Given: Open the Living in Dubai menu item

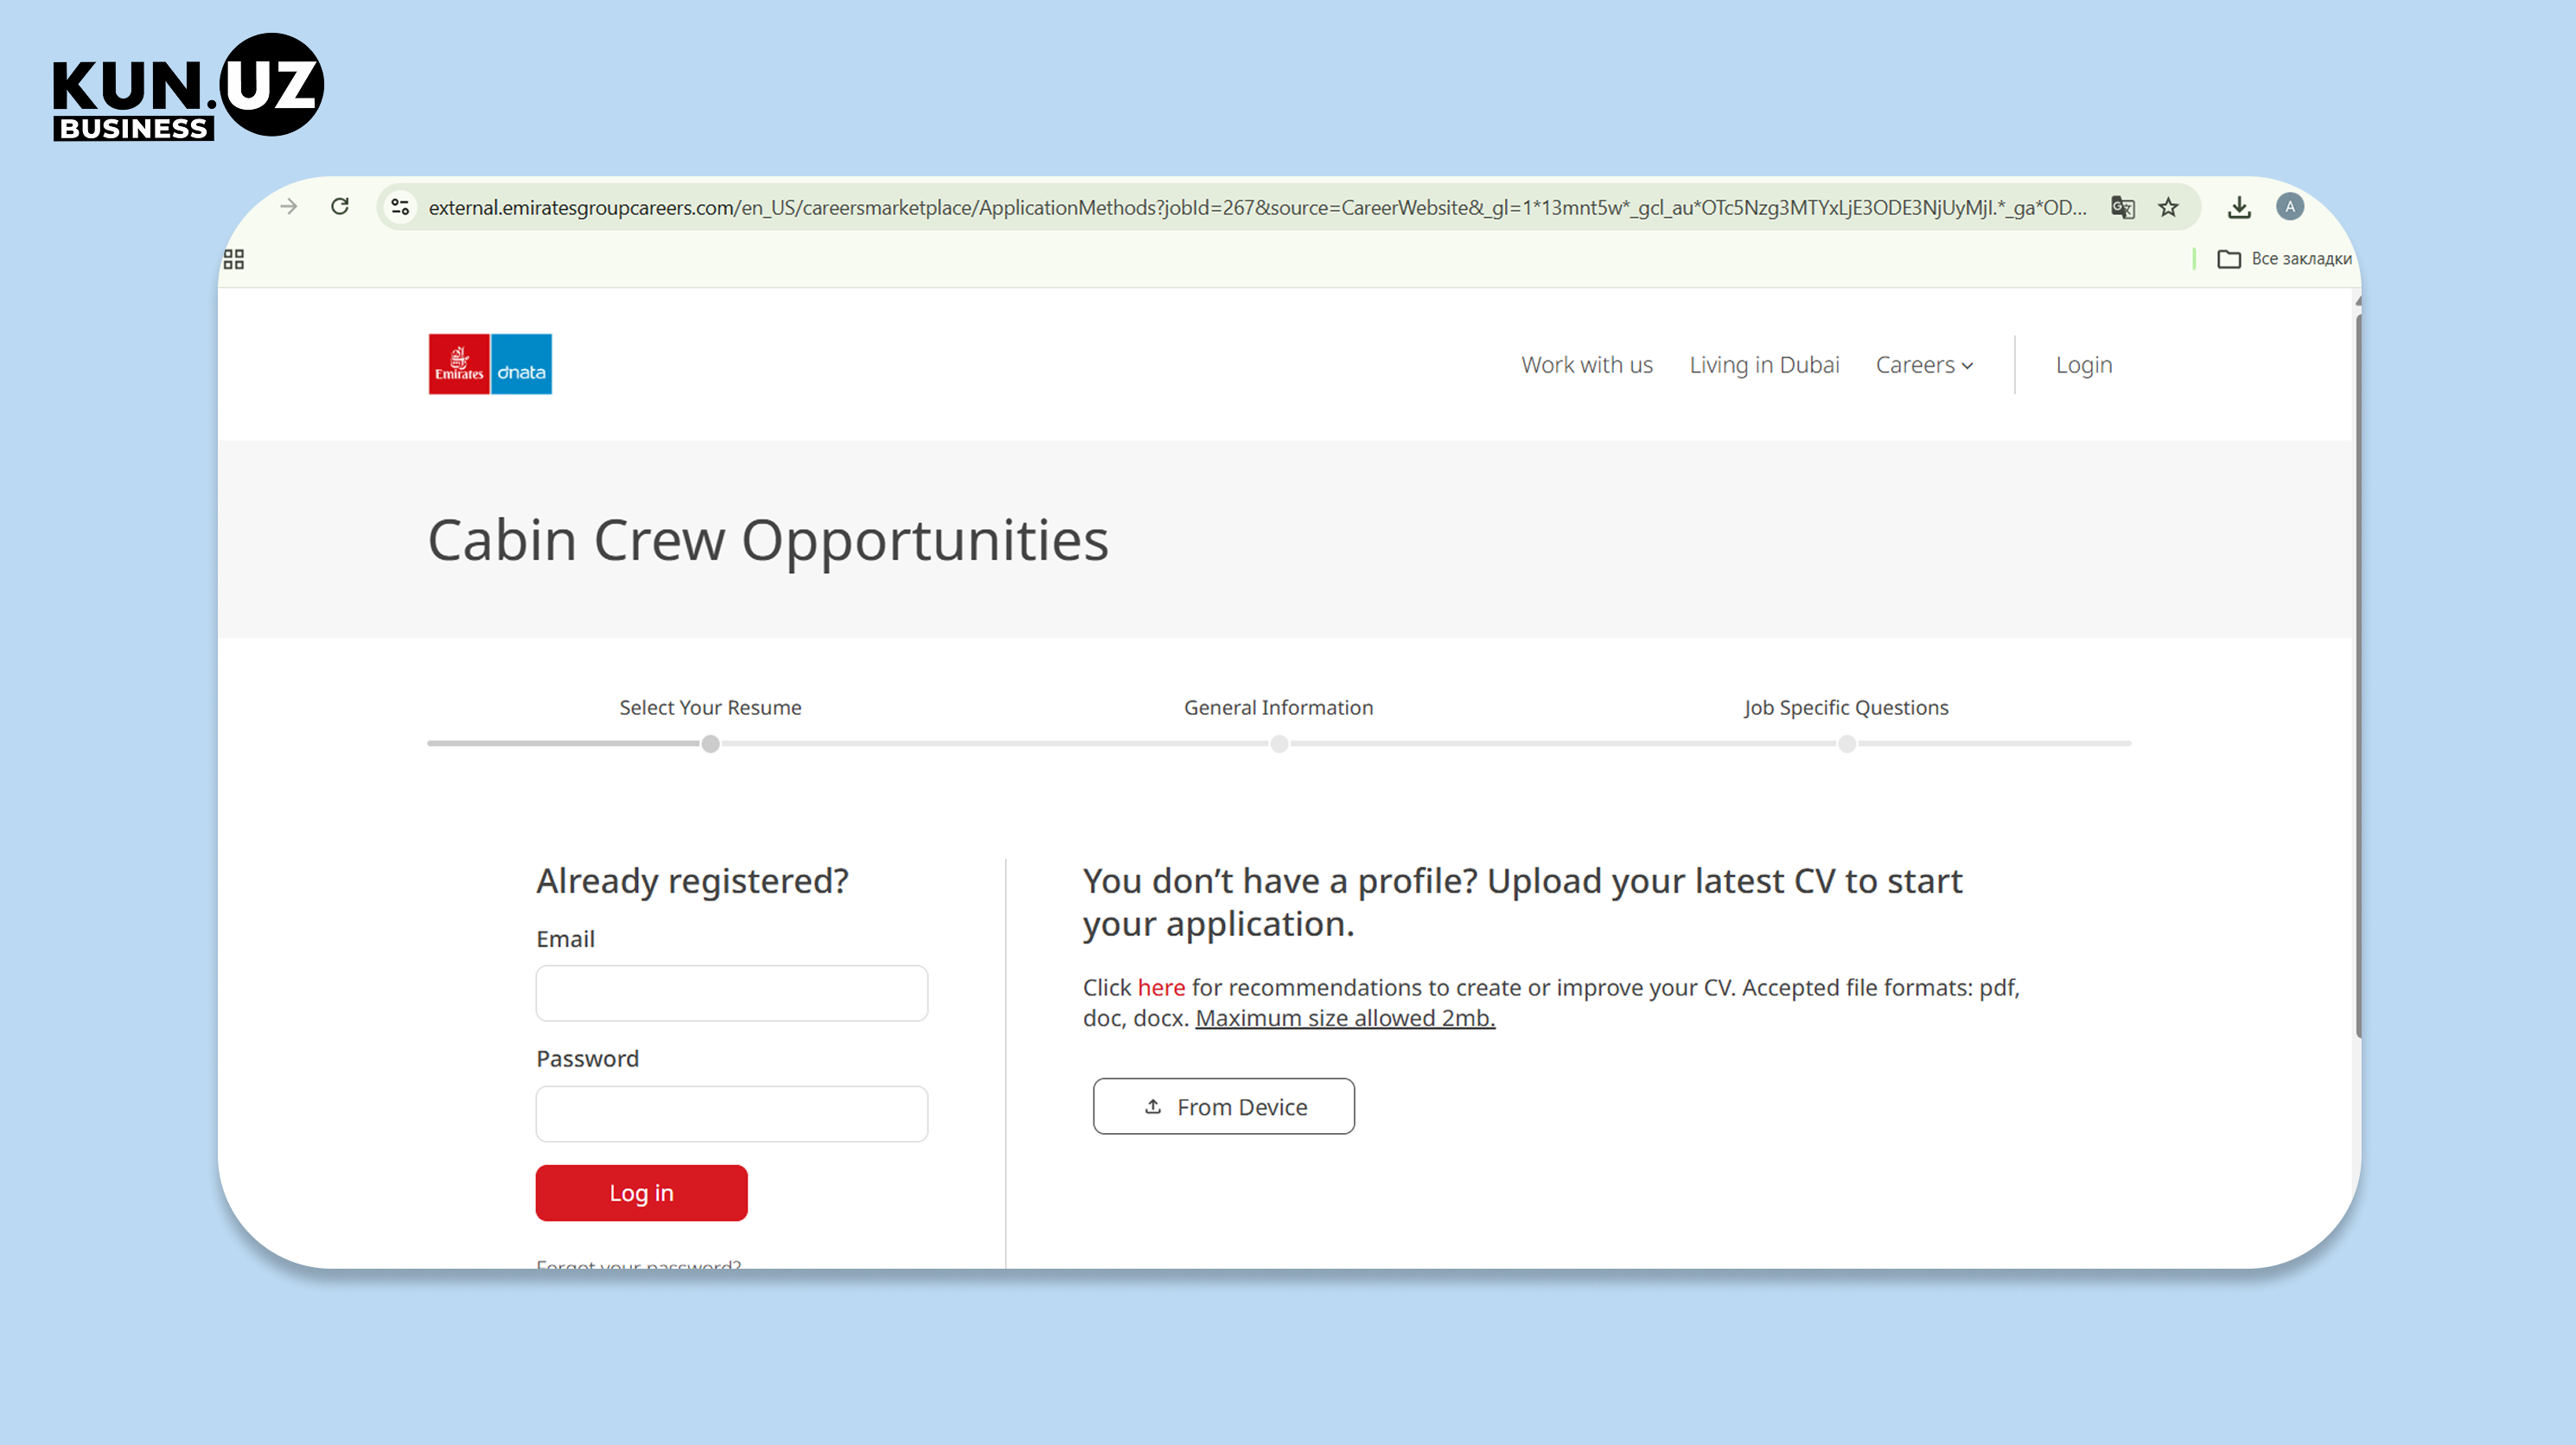Looking at the screenshot, I should pos(1764,365).
